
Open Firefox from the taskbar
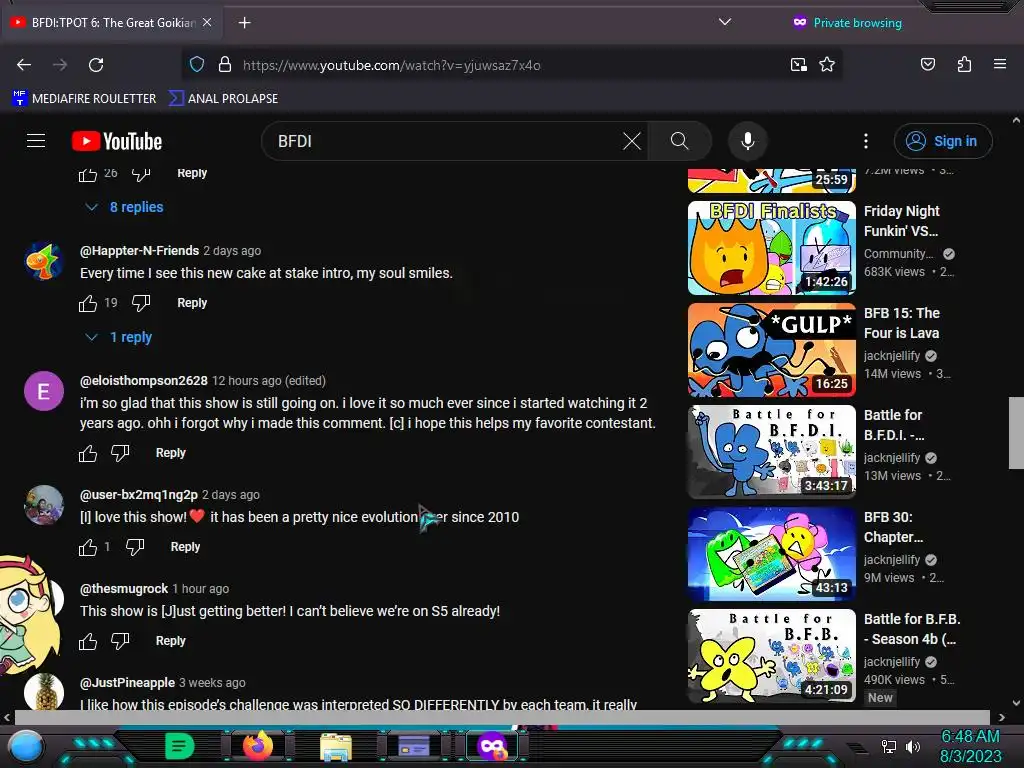click(x=258, y=746)
